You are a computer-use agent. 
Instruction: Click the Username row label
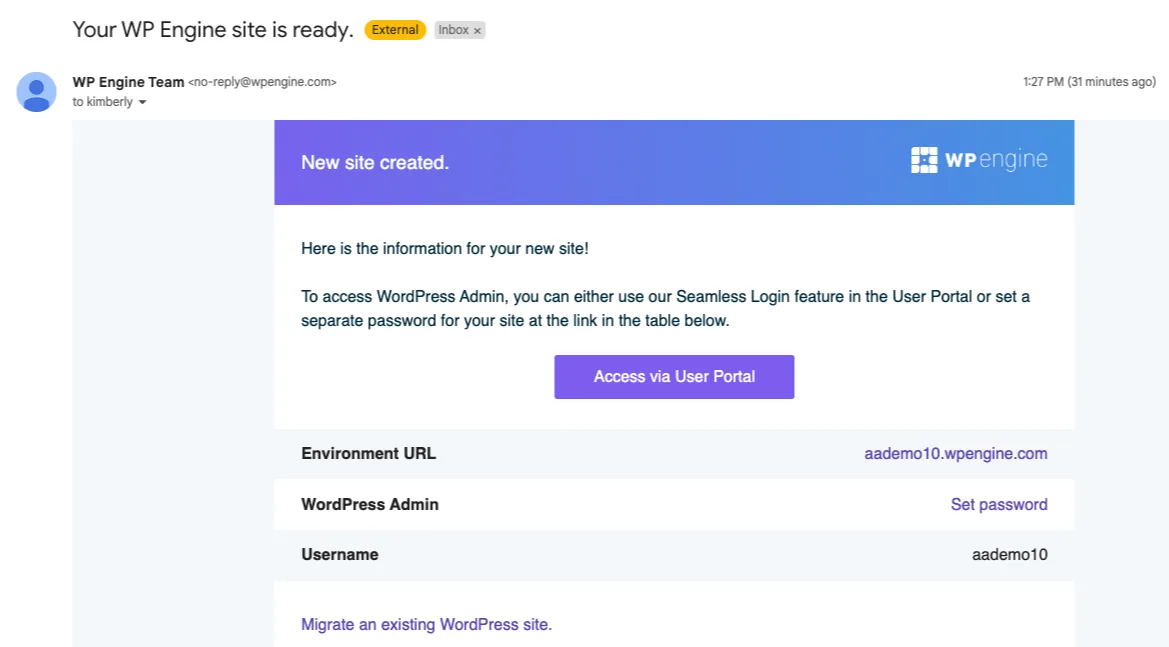coord(339,554)
